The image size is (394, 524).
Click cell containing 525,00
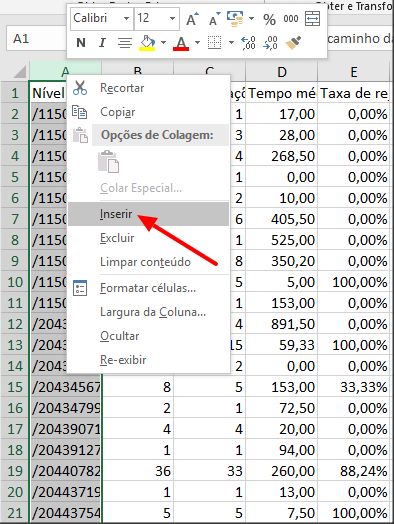click(282, 240)
